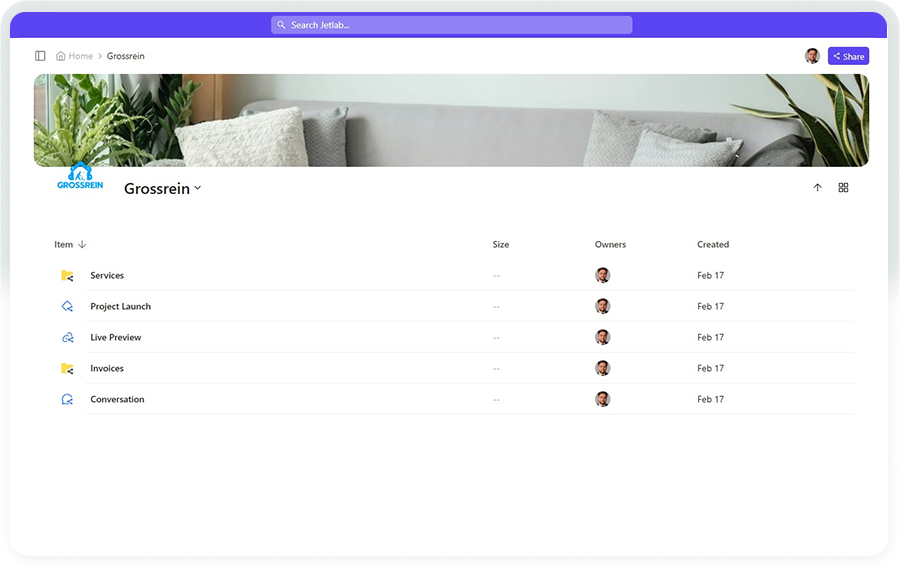900x568 pixels.
Task: Click the Invoices shared folder icon
Action: [67, 368]
